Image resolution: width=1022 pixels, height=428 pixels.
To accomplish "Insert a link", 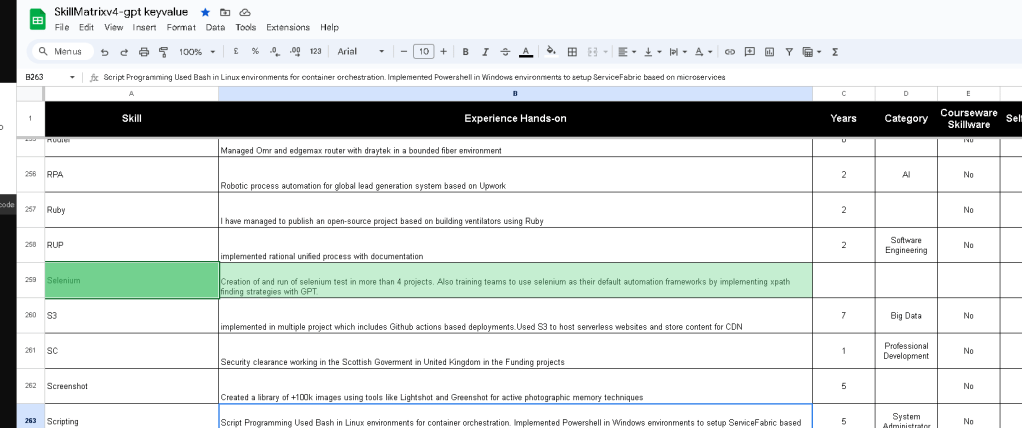I will coord(730,51).
